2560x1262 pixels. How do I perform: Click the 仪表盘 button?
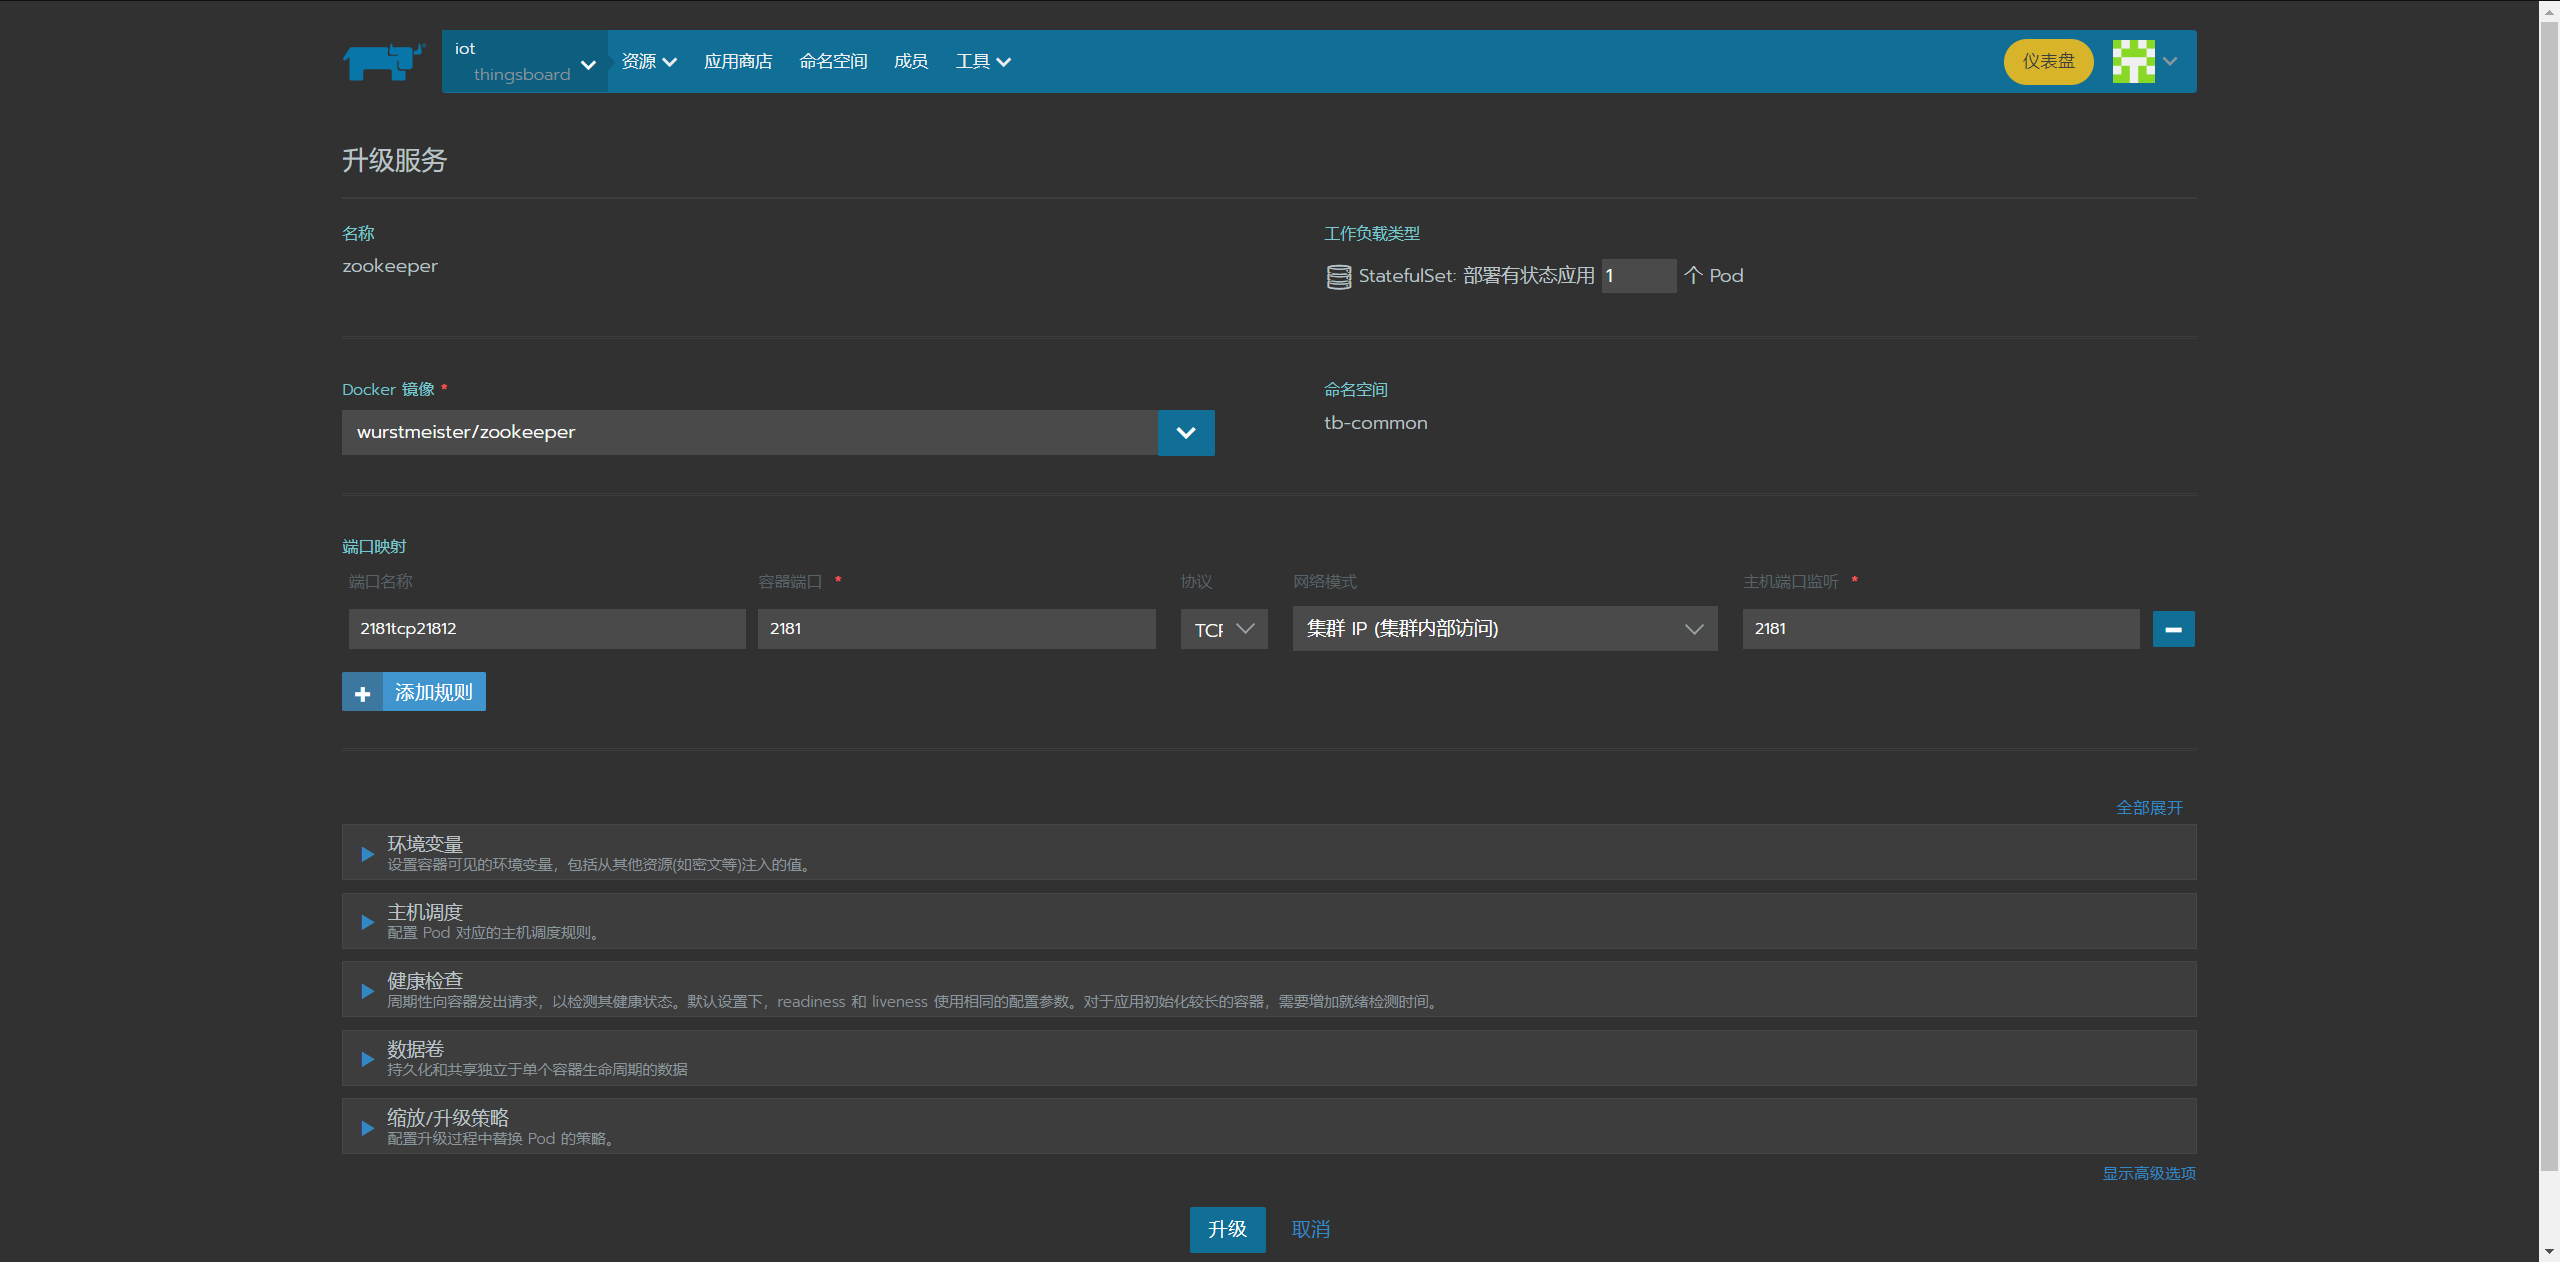(x=2048, y=61)
